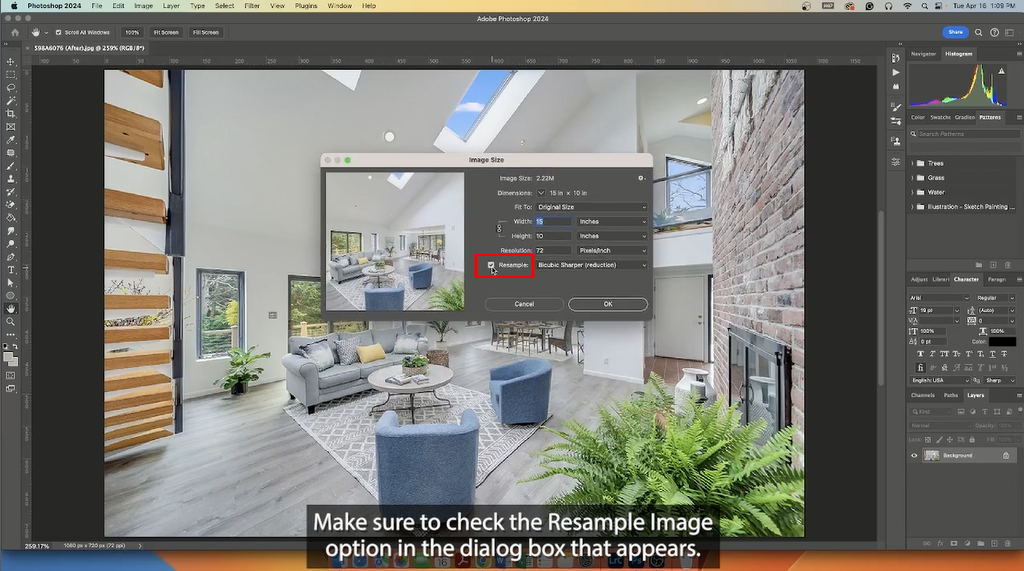Select the Zoom tool in toolbar

tap(10, 321)
